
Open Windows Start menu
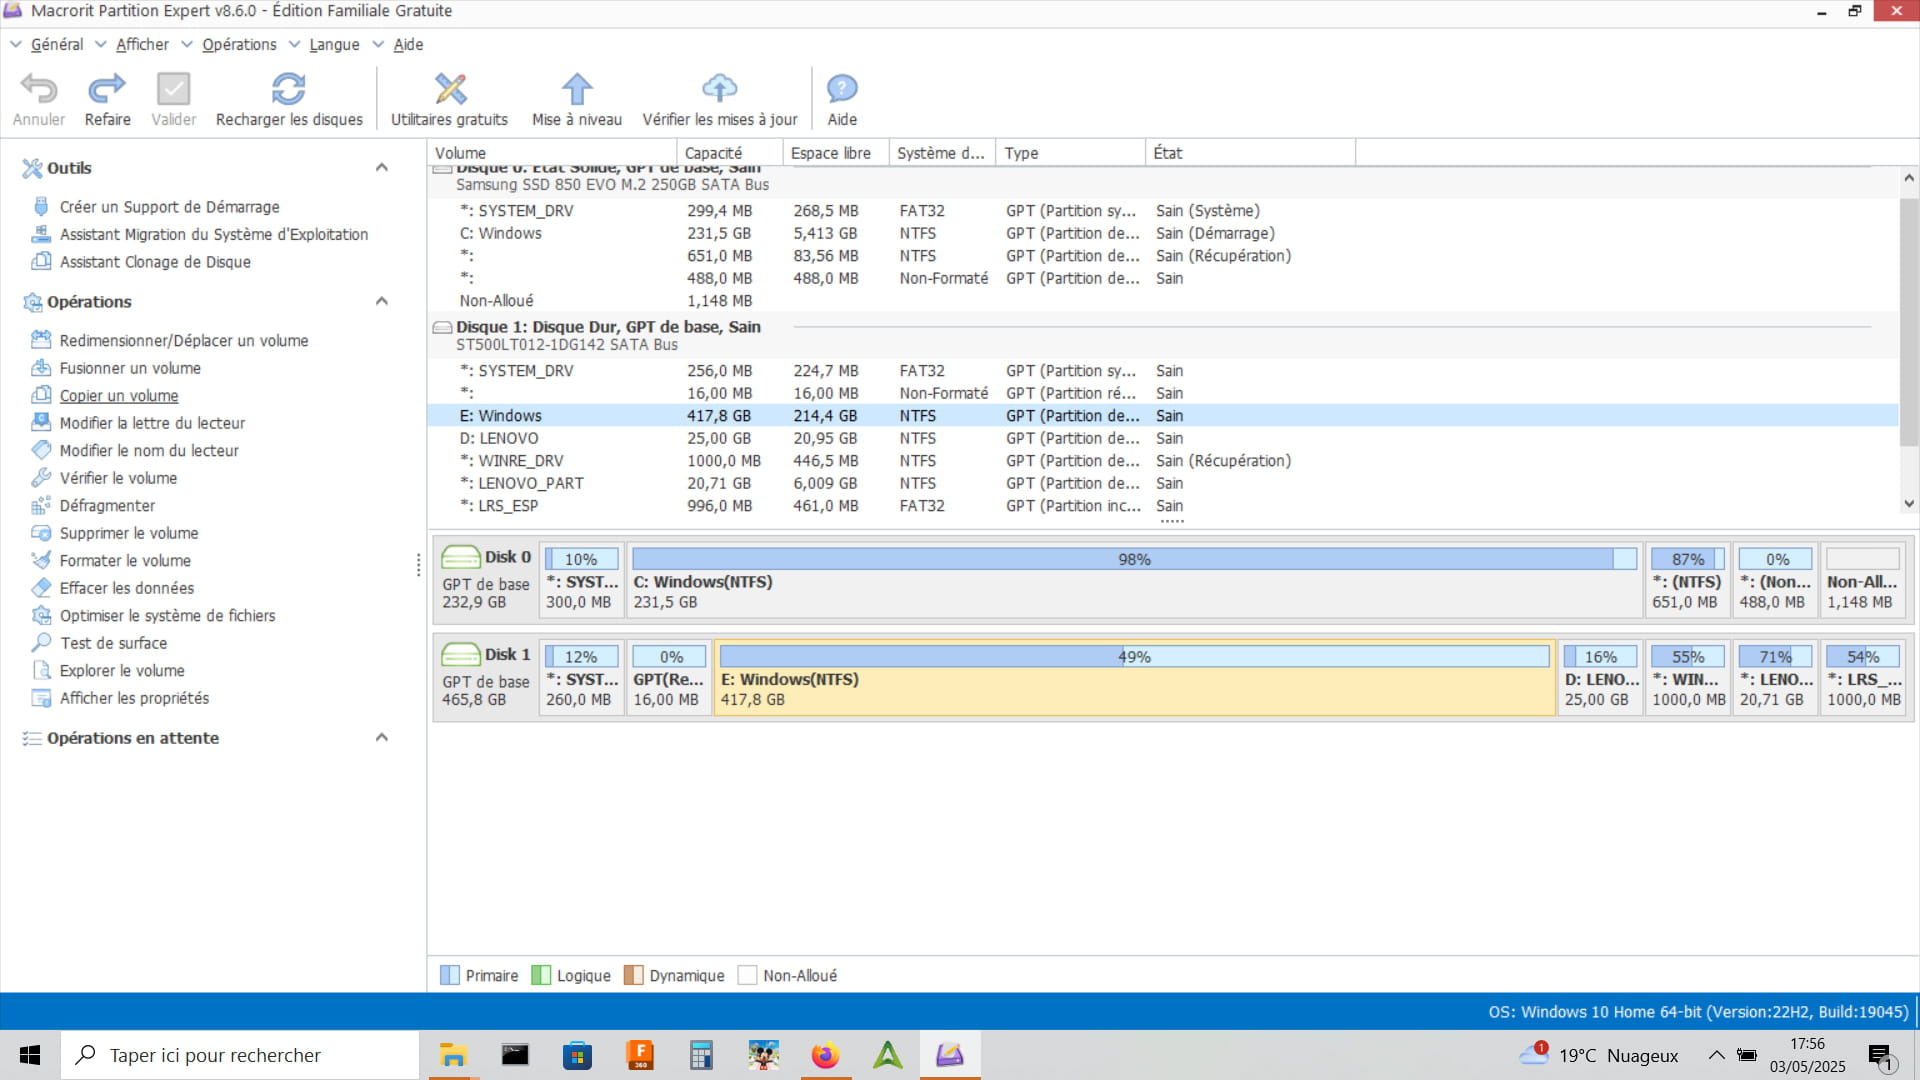click(30, 1055)
